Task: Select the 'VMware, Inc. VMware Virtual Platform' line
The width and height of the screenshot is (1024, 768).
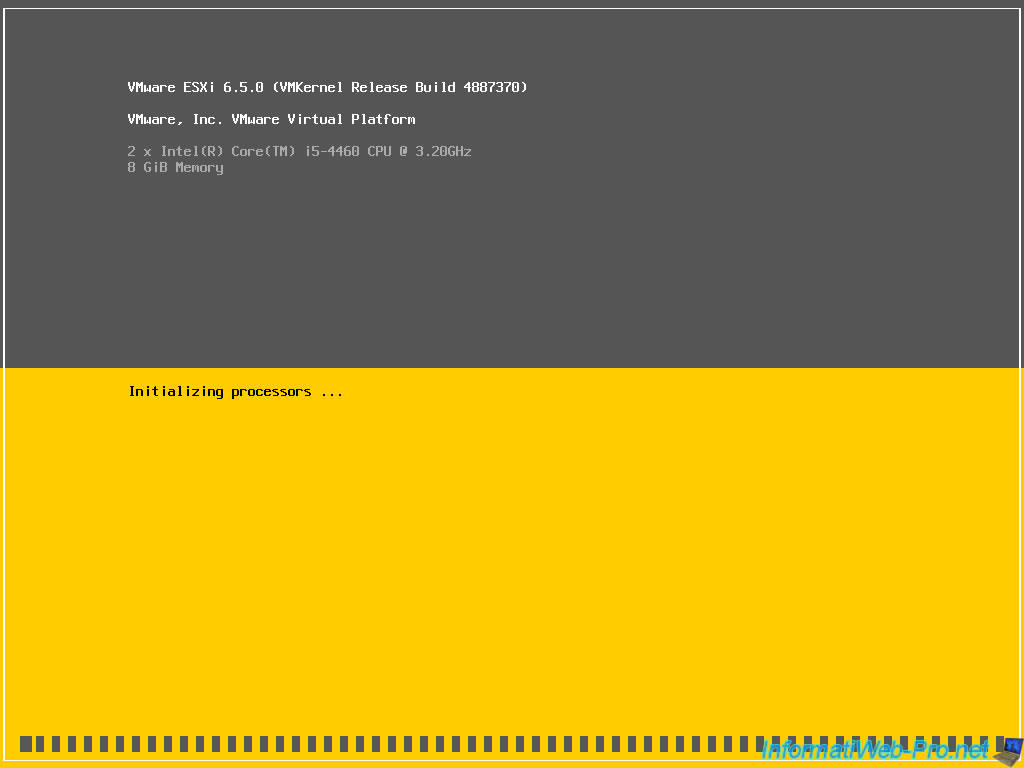Action: tap(271, 119)
